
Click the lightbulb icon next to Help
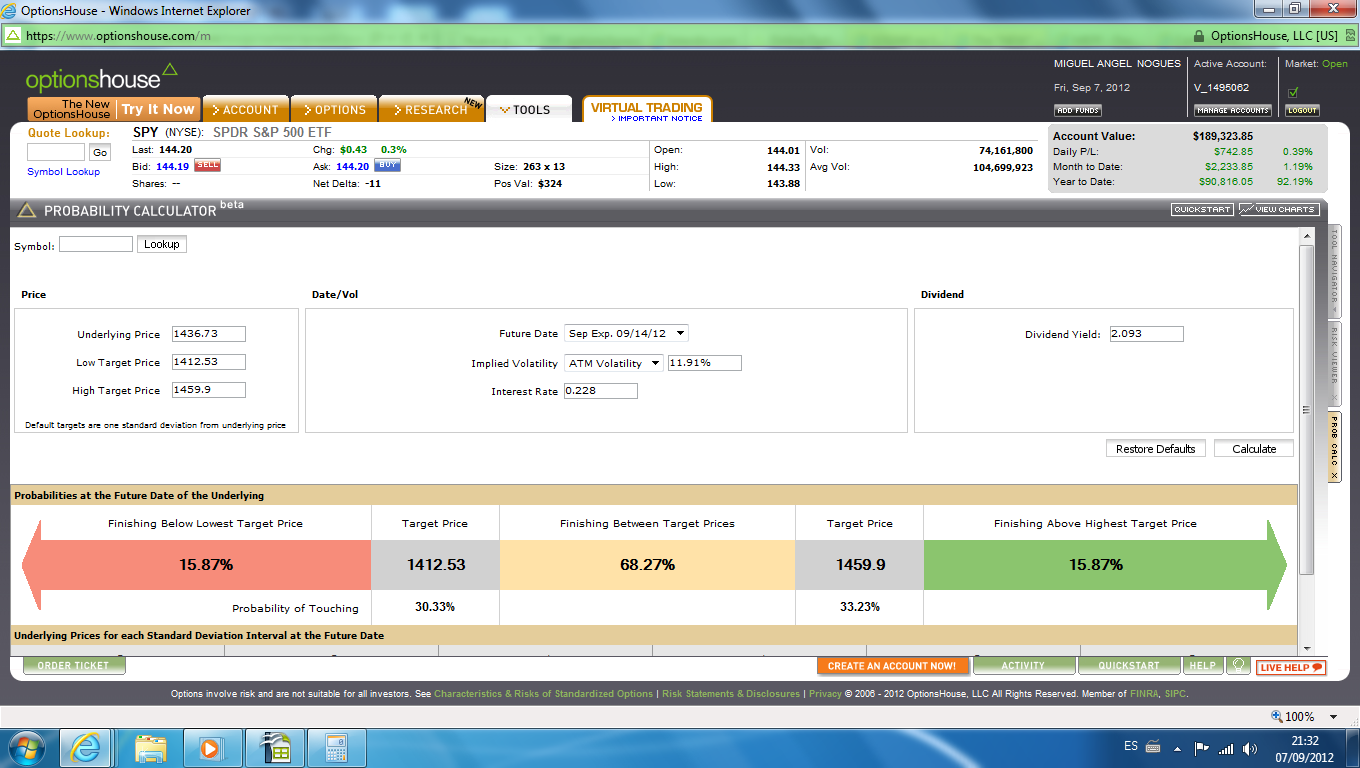coord(1238,665)
